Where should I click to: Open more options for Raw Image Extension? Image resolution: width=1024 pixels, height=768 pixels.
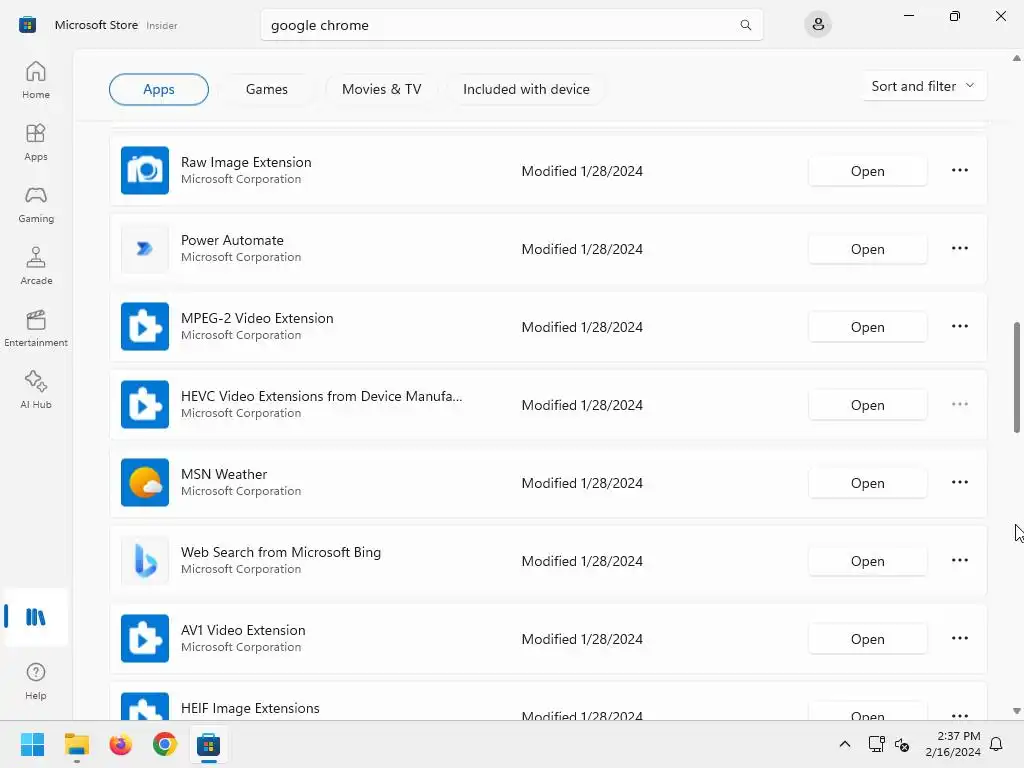[959, 170]
